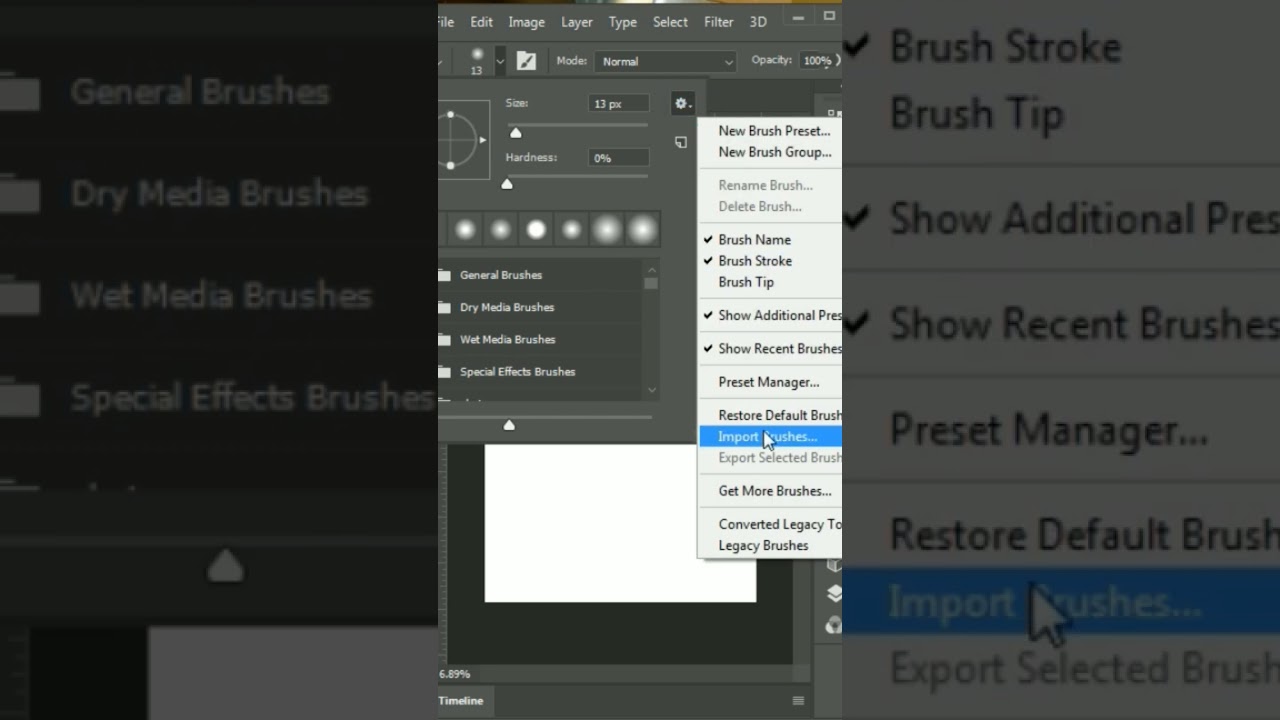The height and width of the screenshot is (720, 1280).
Task: Open the brush panel gear menu
Action: [683, 103]
